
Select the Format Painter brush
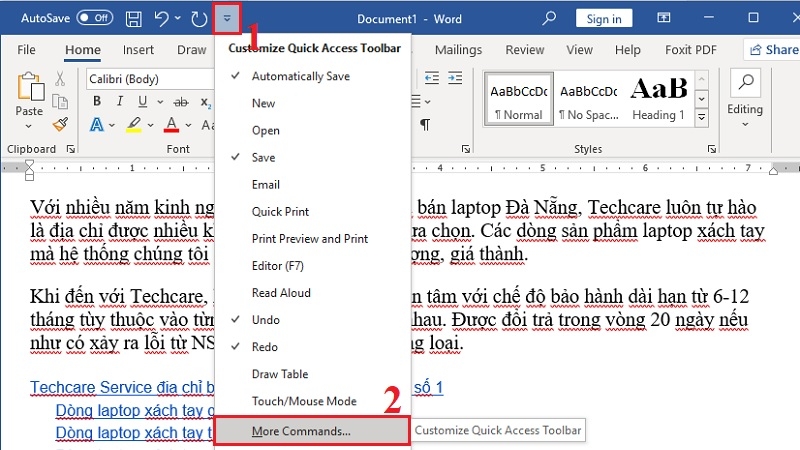pyautogui.click(x=60, y=124)
